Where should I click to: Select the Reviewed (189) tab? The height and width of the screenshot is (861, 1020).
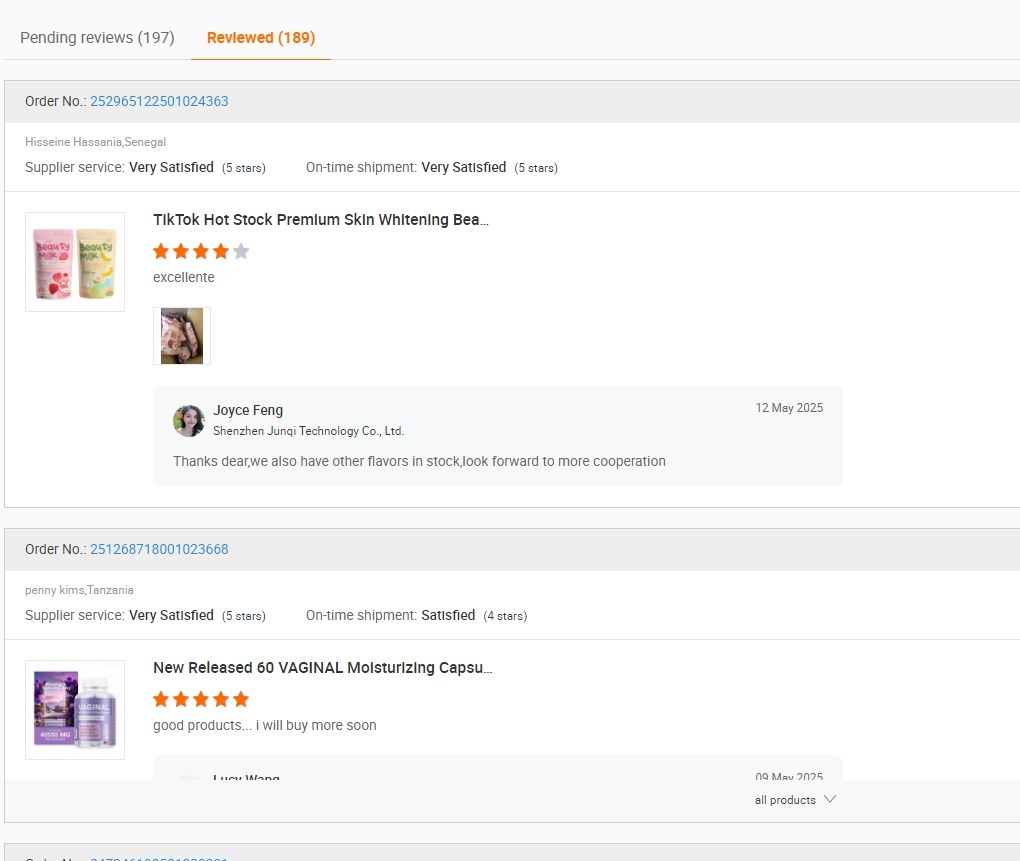261,38
